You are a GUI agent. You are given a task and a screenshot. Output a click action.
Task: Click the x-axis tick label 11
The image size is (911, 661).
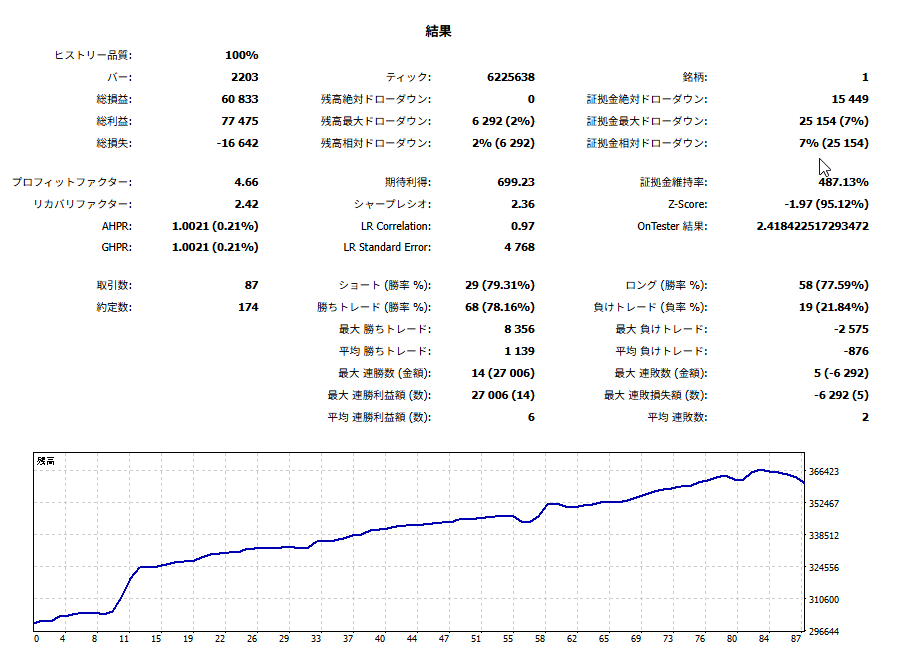(x=124, y=639)
